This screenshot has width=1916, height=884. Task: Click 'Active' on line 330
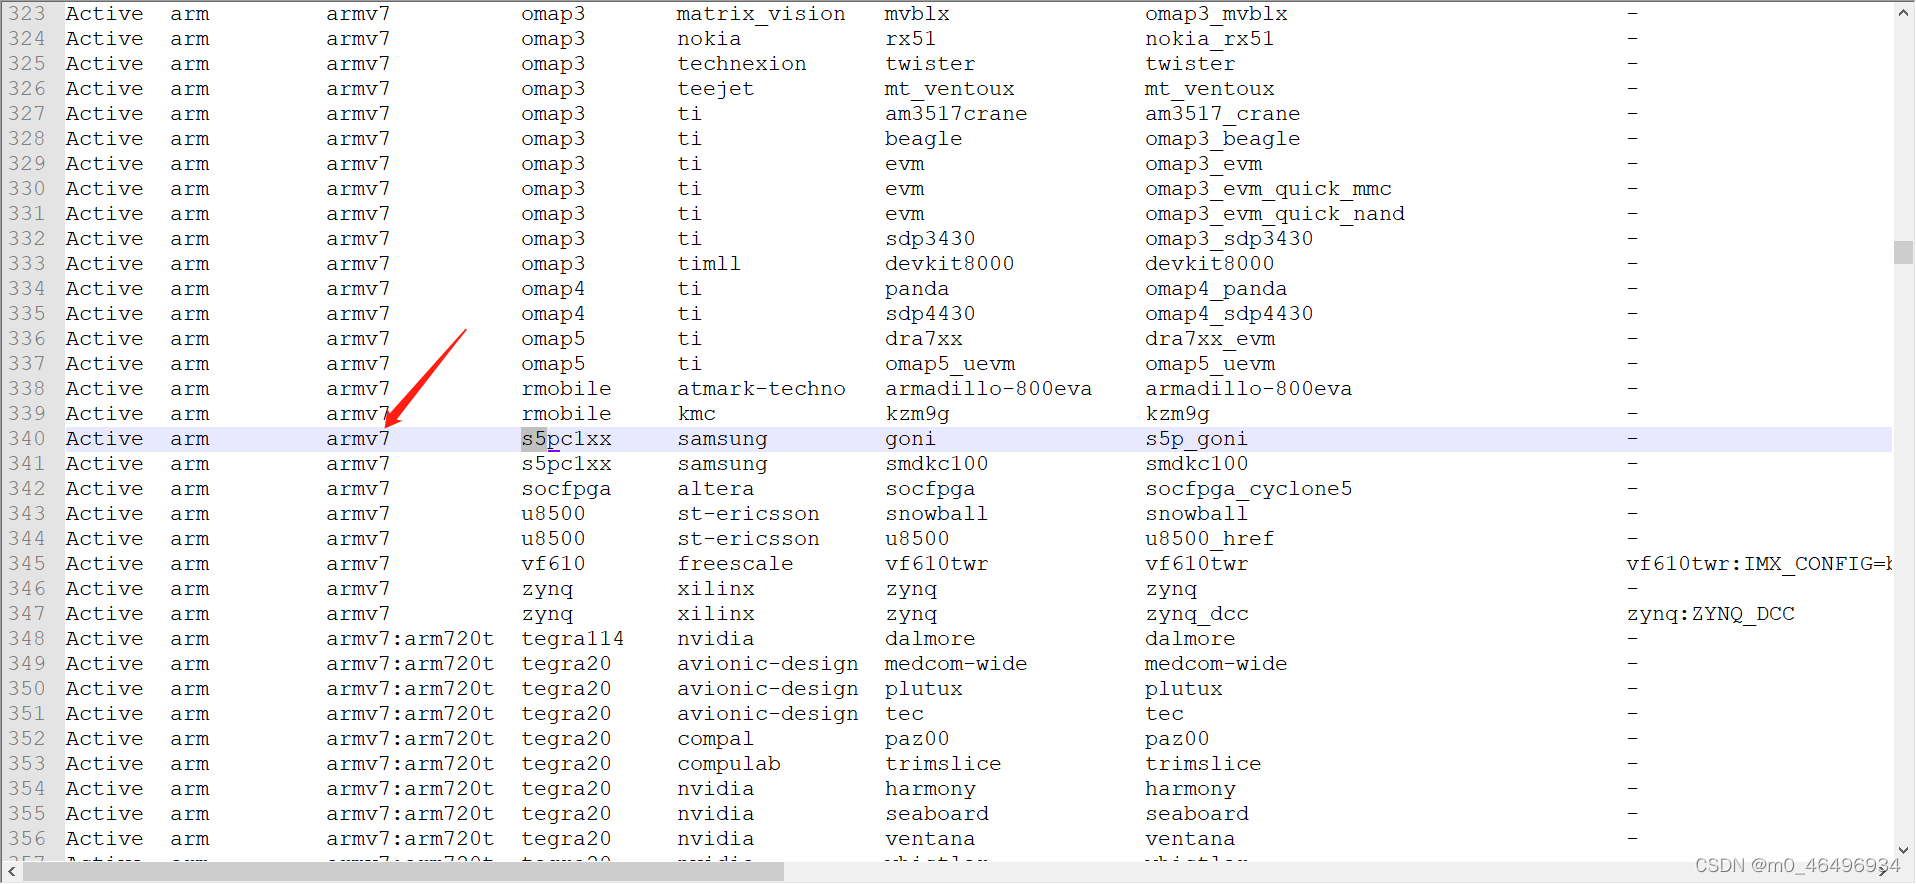[104, 189]
